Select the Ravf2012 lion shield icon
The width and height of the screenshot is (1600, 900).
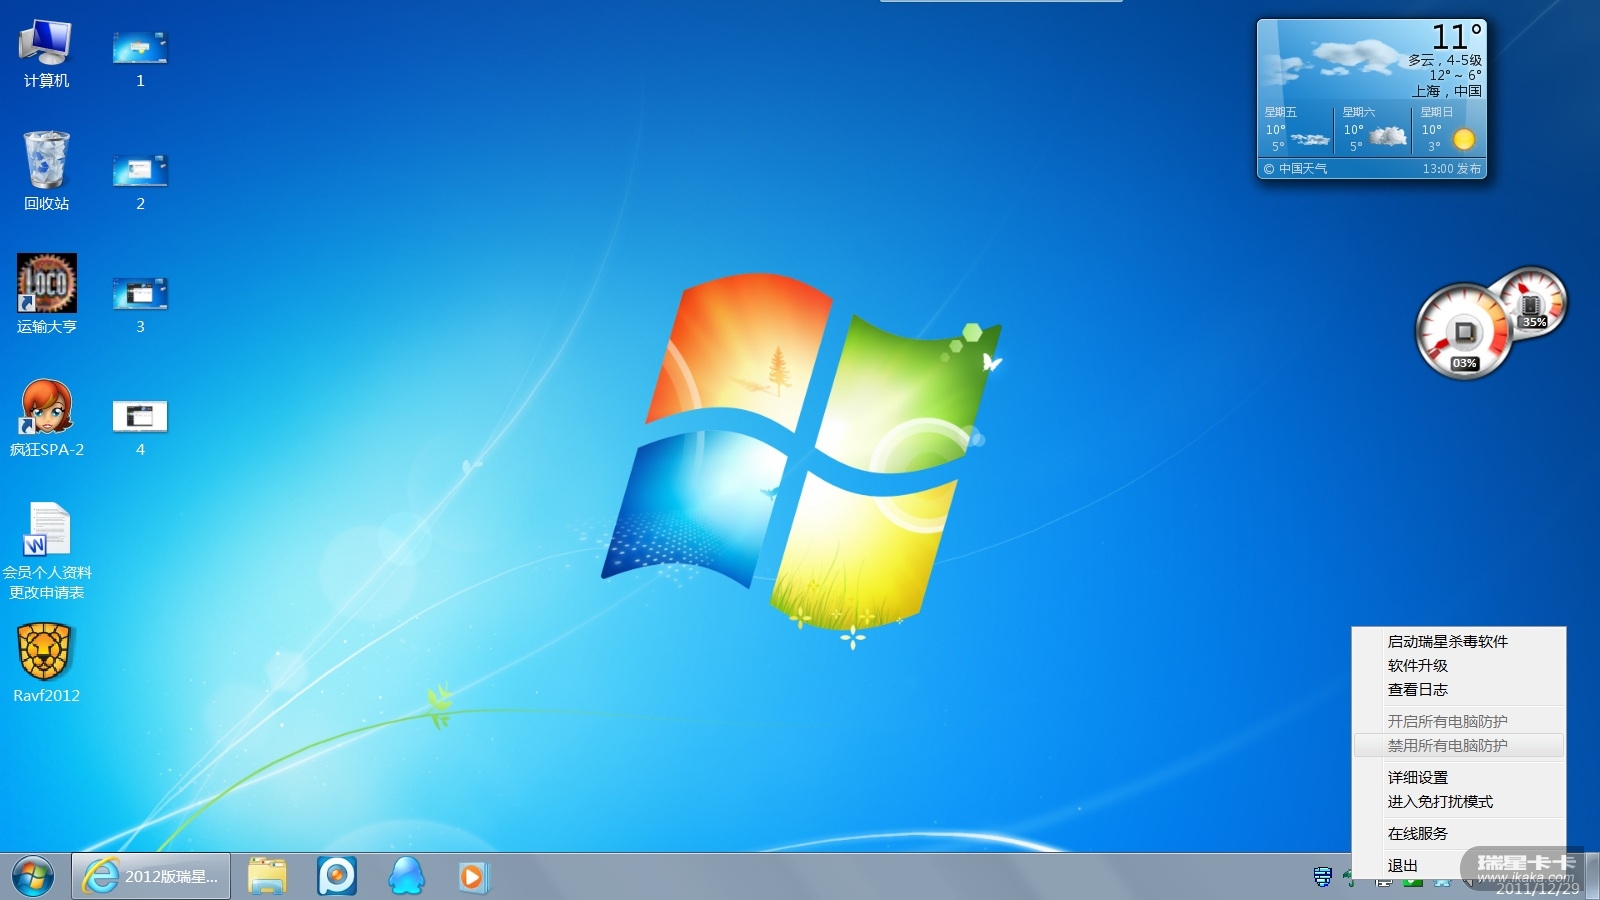pos(46,663)
